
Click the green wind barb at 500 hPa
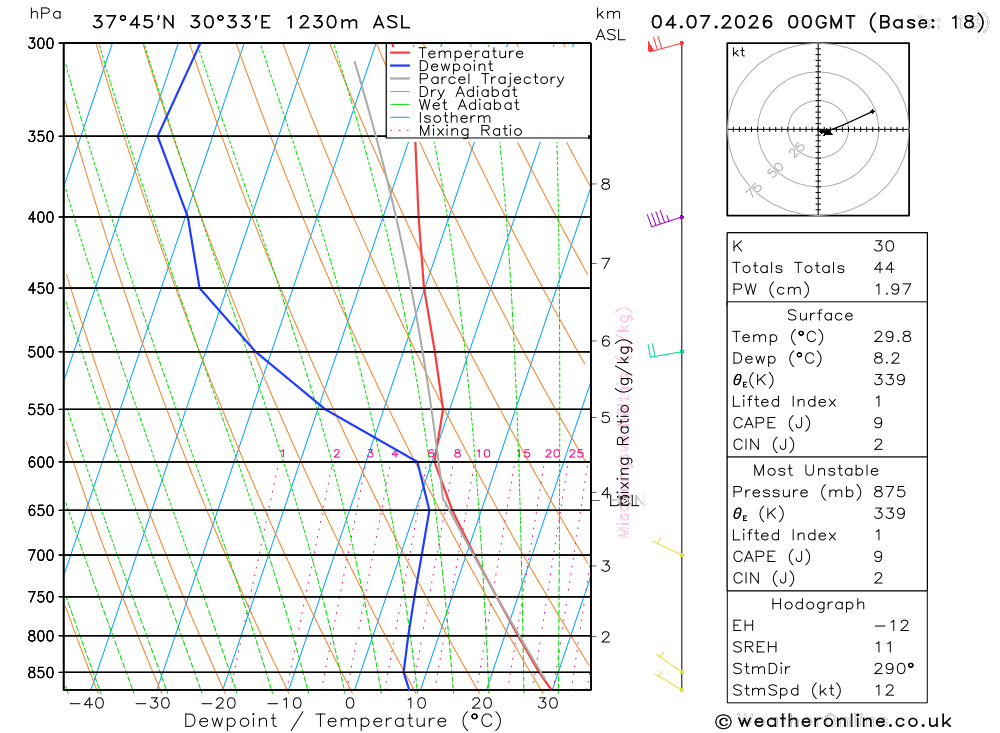(x=666, y=351)
